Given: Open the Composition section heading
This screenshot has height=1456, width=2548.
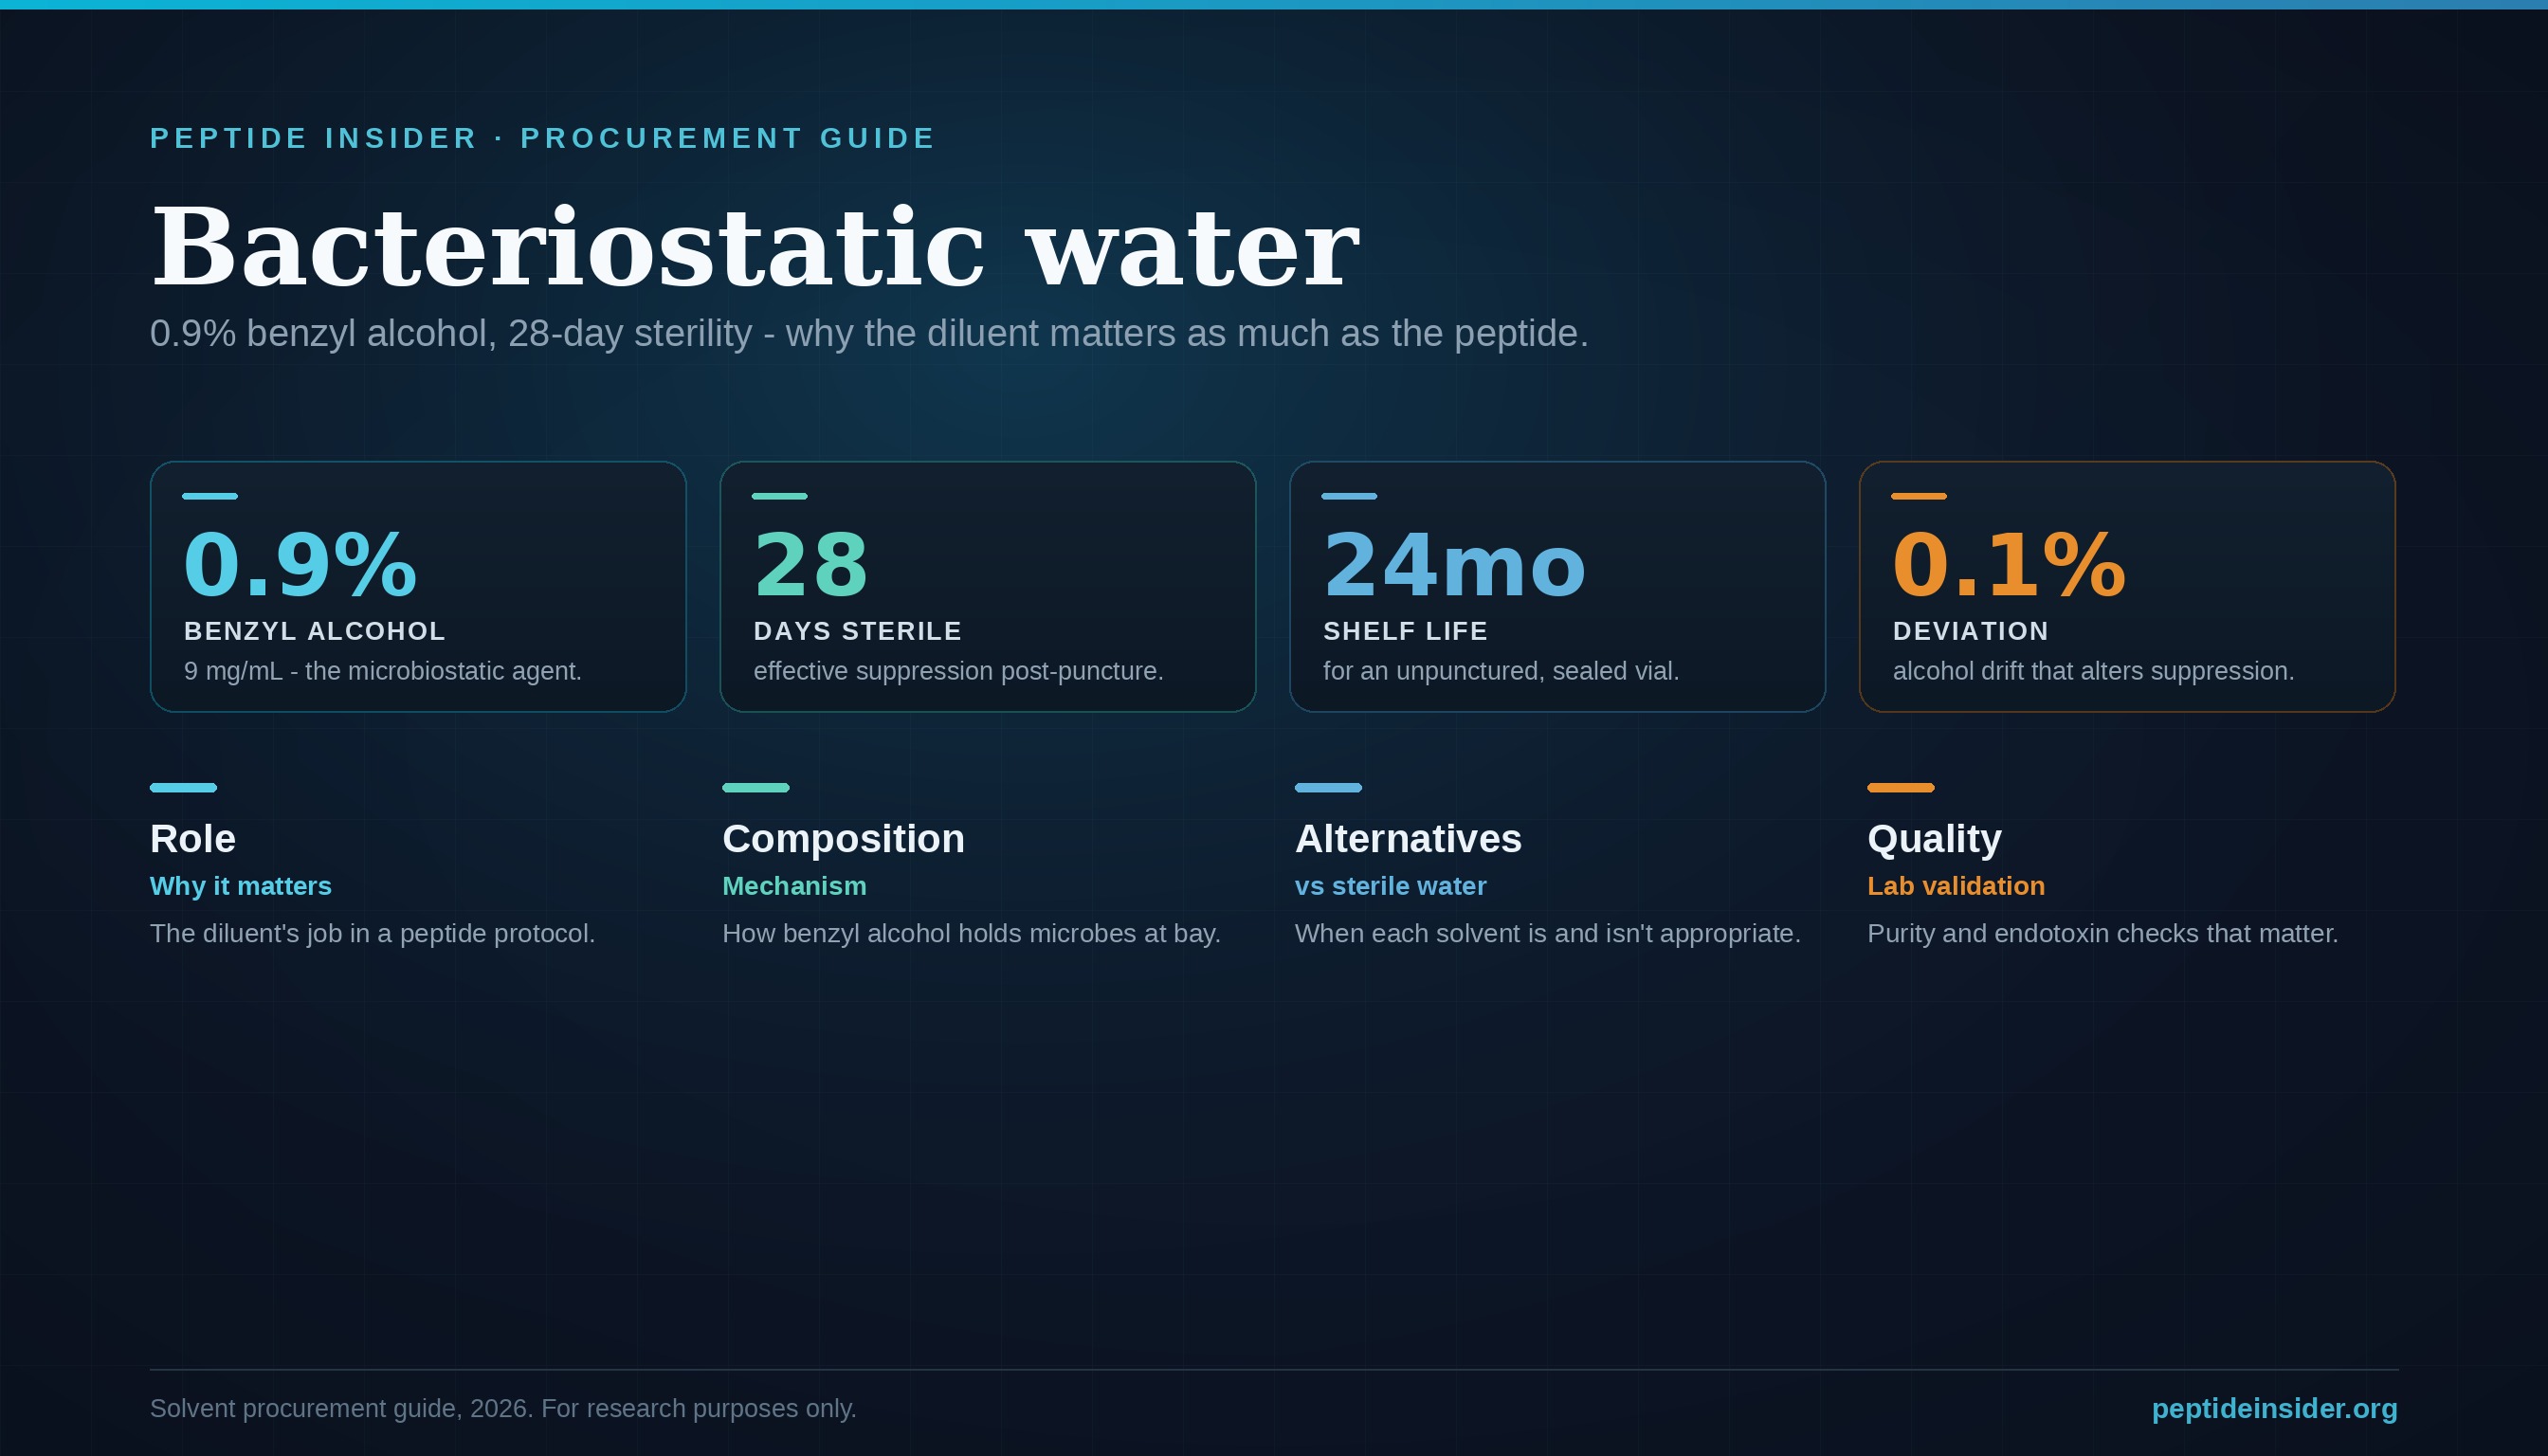Looking at the screenshot, I should click(843, 838).
